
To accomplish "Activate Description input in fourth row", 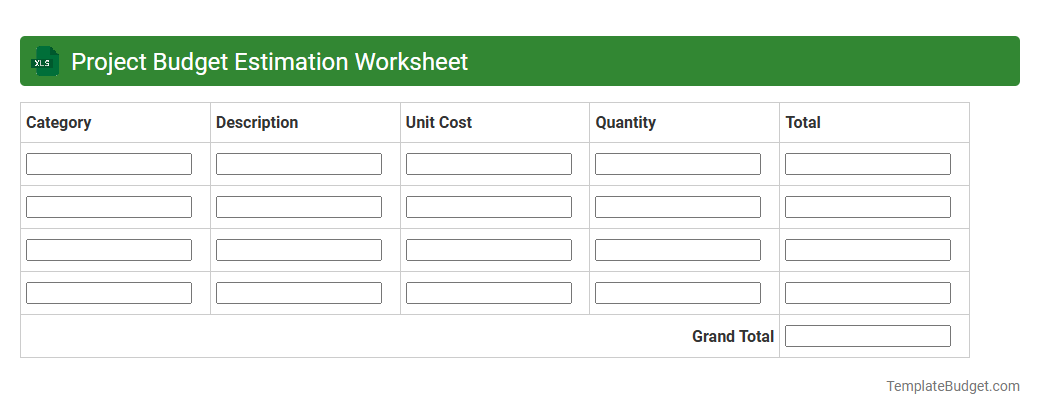I will [x=299, y=293].
